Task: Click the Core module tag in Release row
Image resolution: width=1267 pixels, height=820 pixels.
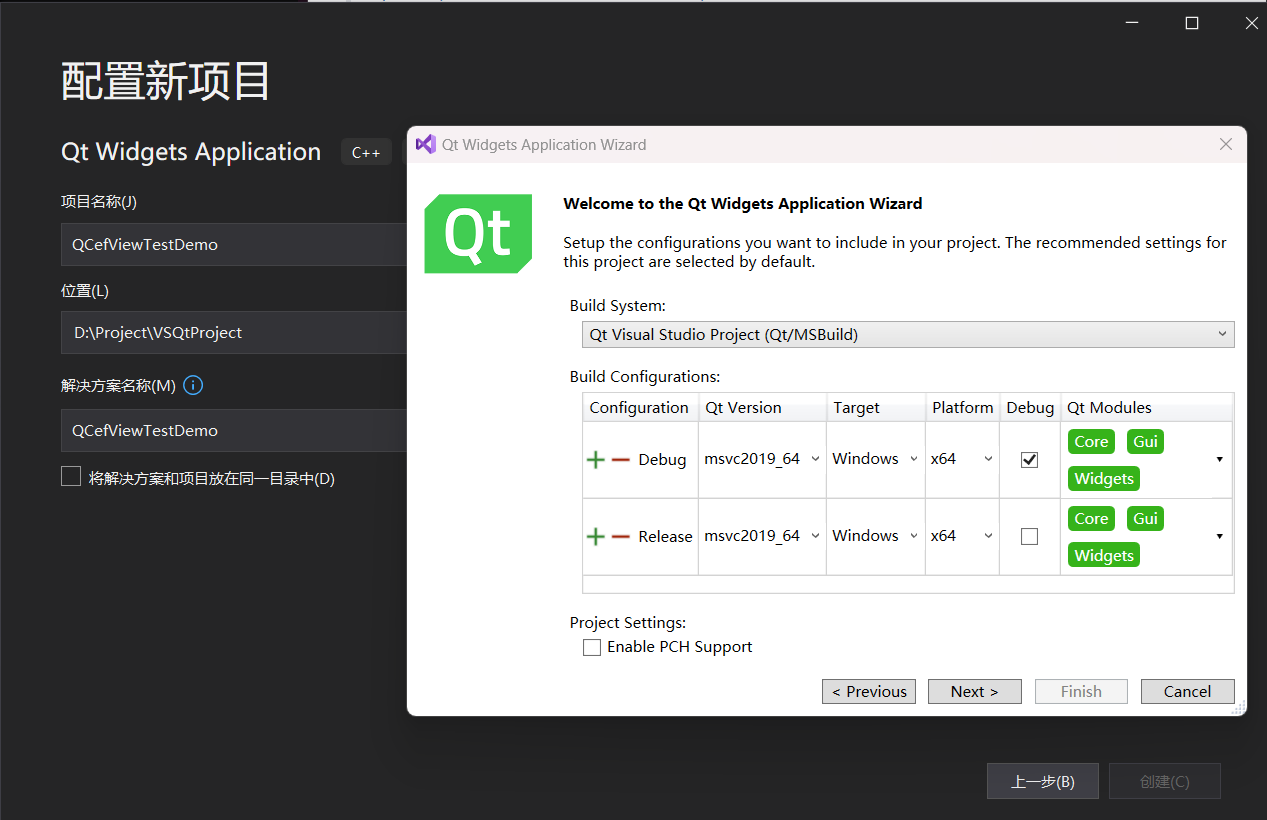Action: 1091,519
